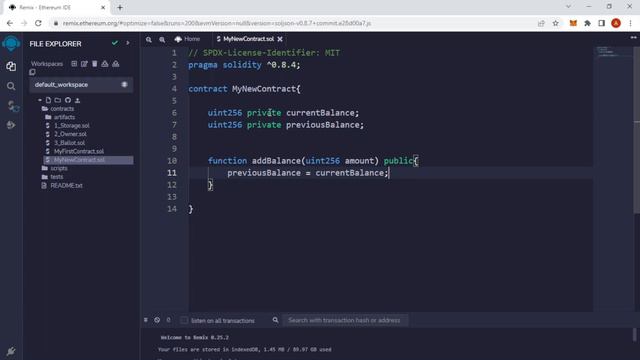Click the pragma solidity line

(x=244, y=65)
